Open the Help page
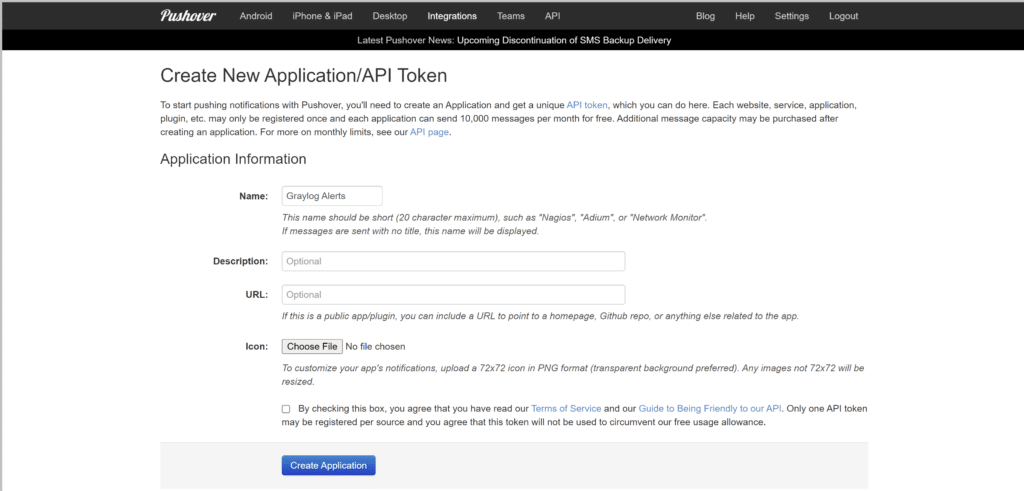 pos(745,16)
